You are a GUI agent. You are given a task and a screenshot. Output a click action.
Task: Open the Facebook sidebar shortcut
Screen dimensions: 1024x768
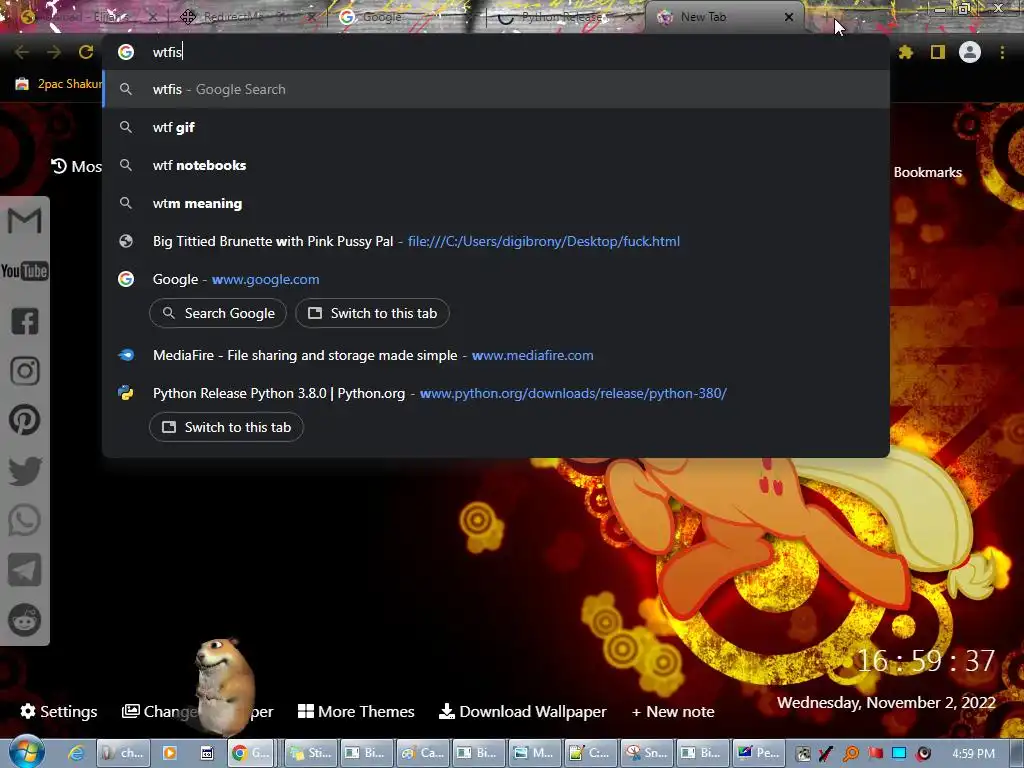[x=24, y=321]
